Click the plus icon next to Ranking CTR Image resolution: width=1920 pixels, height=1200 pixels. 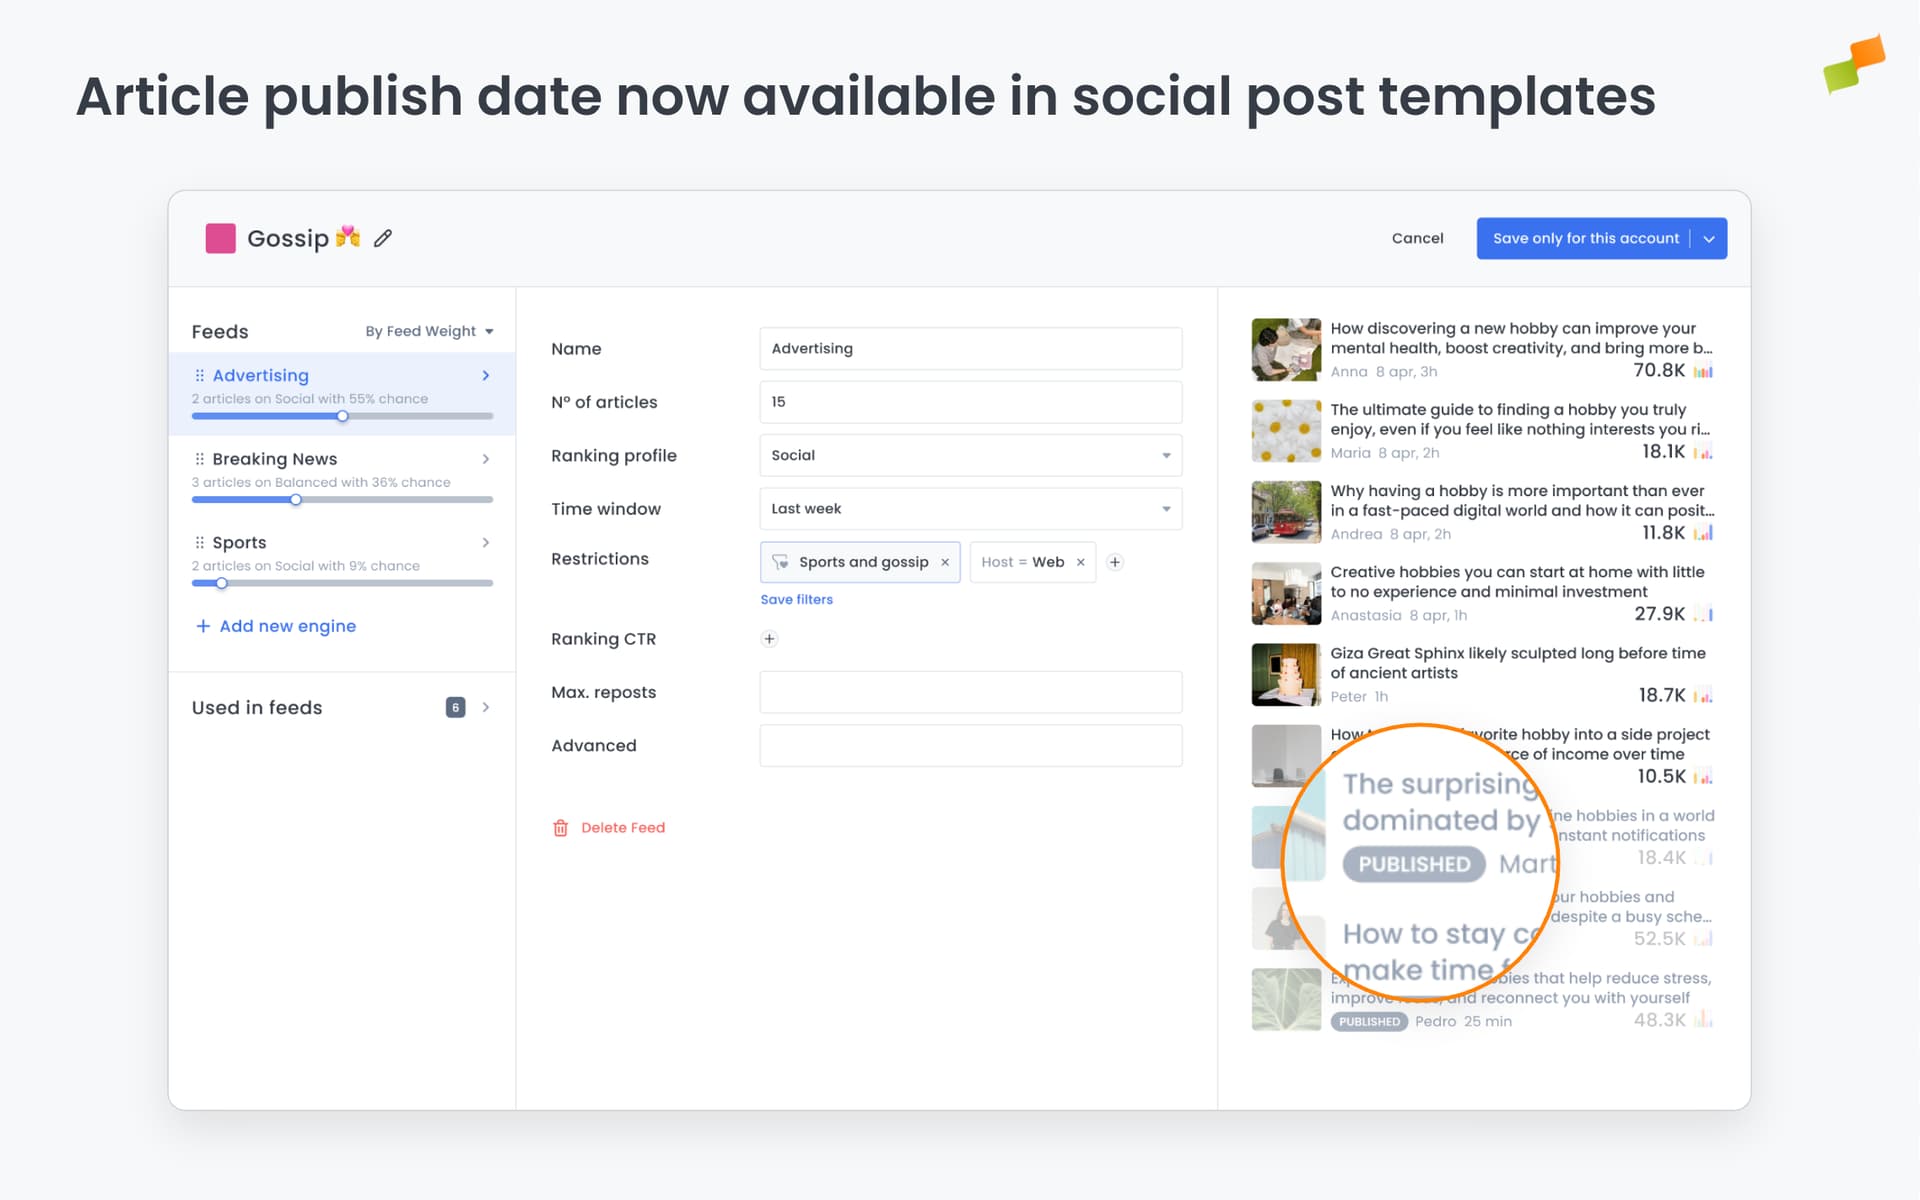(768, 638)
